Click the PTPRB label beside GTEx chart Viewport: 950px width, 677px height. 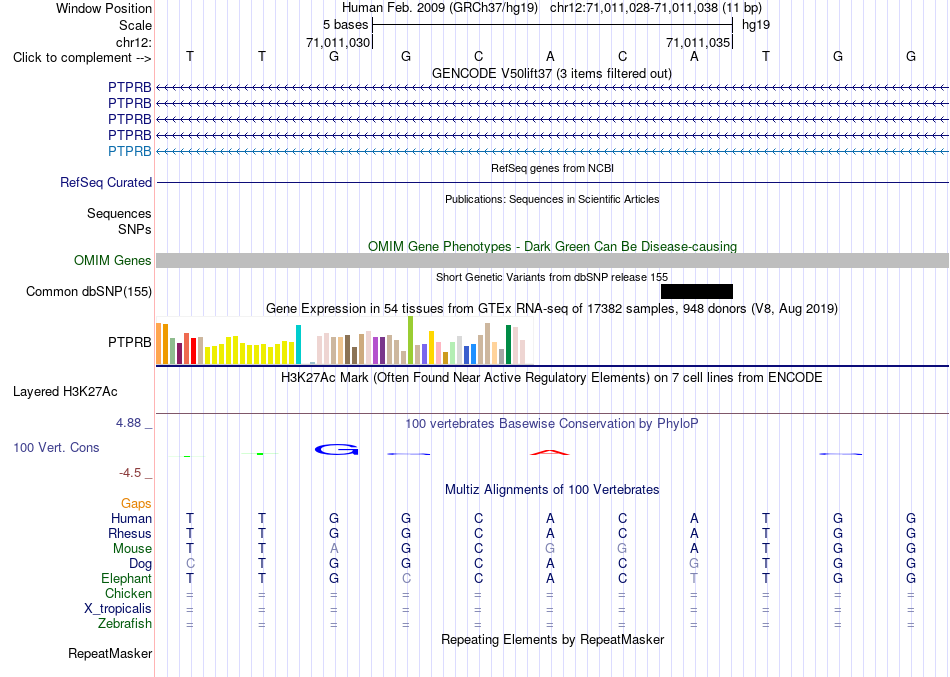pos(130,342)
